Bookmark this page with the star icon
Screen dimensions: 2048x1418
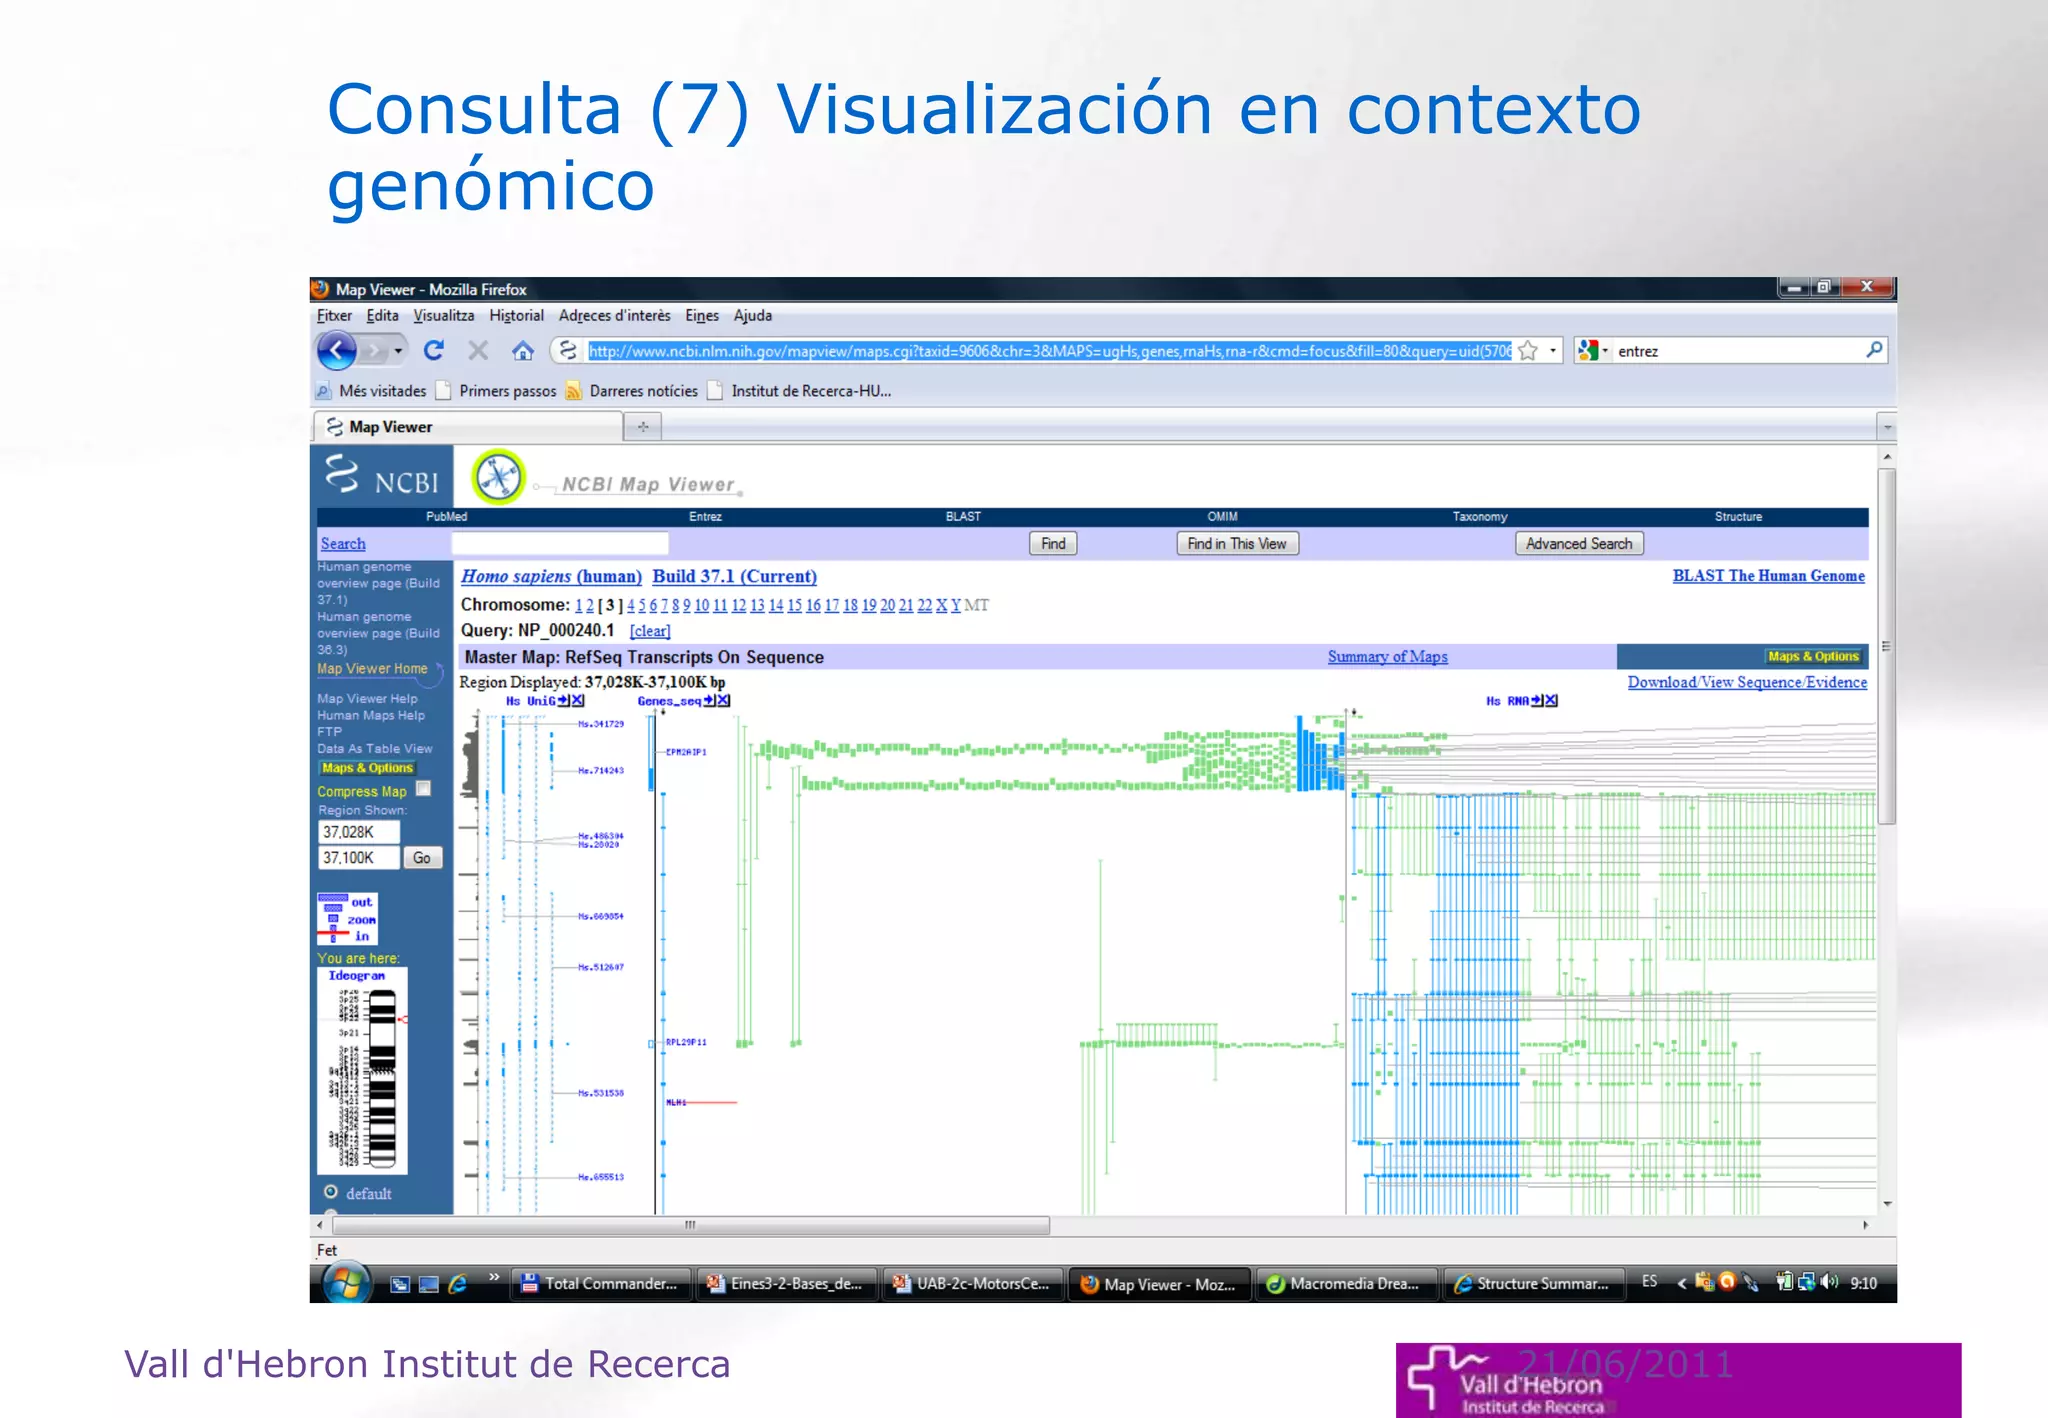tap(1528, 351)
